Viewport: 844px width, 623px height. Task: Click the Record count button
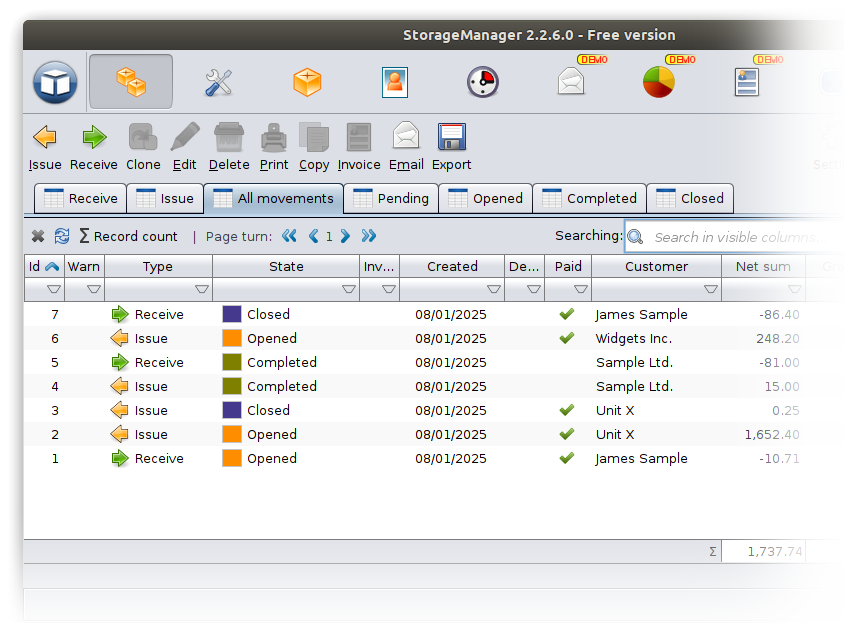(128, 236)
